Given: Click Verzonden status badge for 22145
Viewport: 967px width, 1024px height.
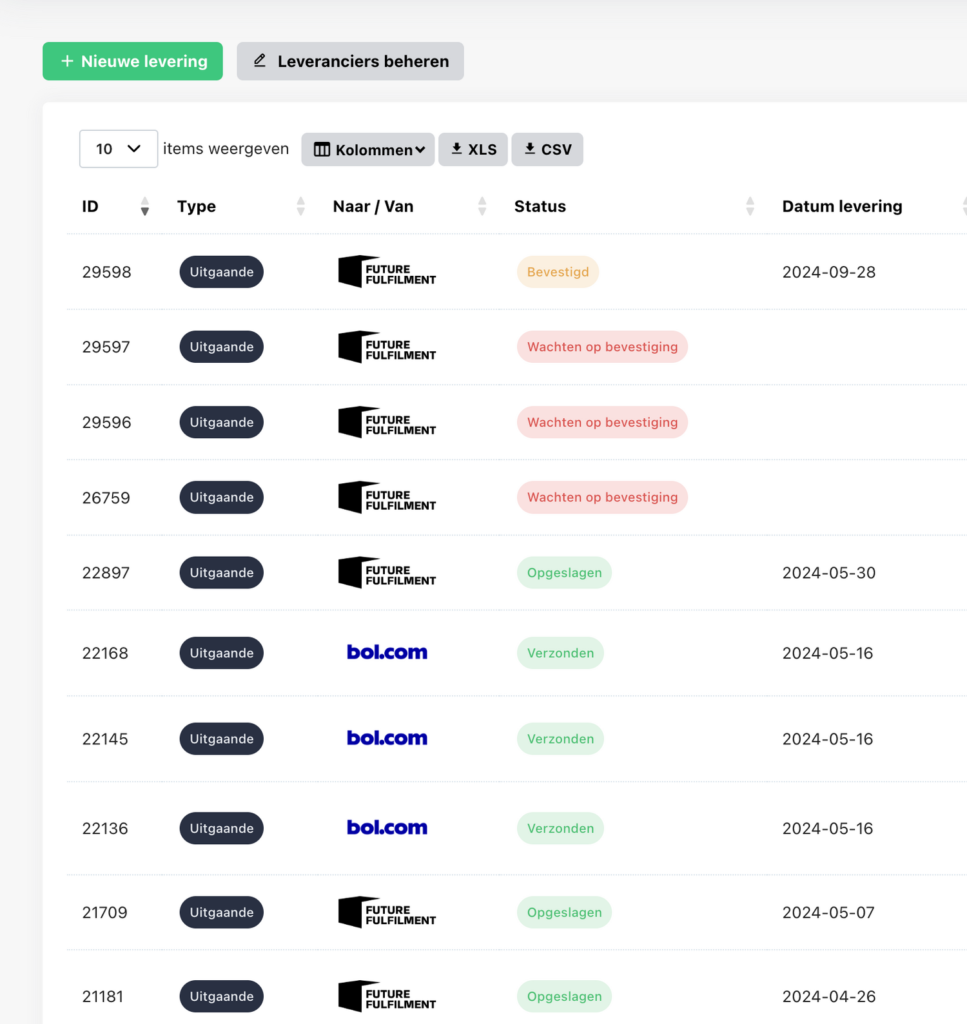Looking at the screenshot, I should point(560,739).
